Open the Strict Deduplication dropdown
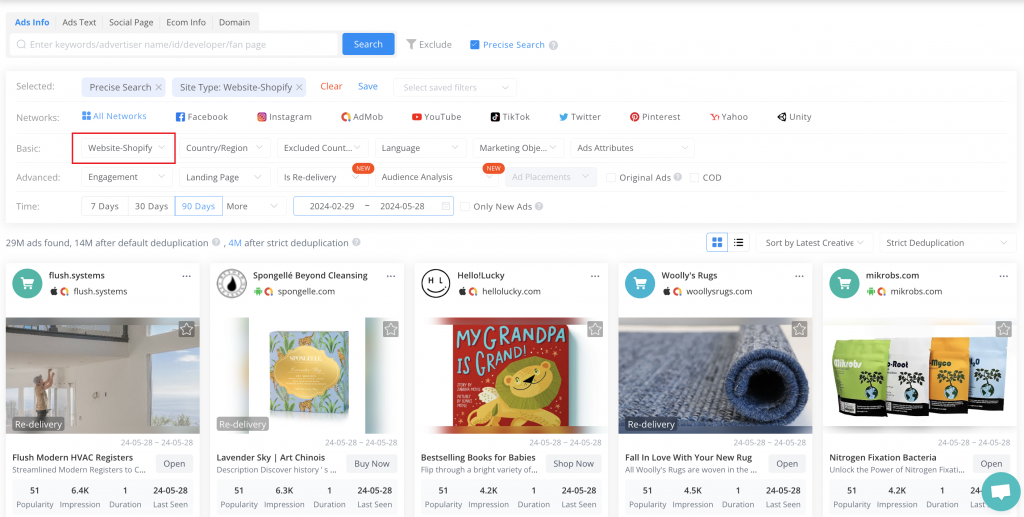The width and height of the screenshot is (1024, 517). pyautogui.click(x=948, y=243)
